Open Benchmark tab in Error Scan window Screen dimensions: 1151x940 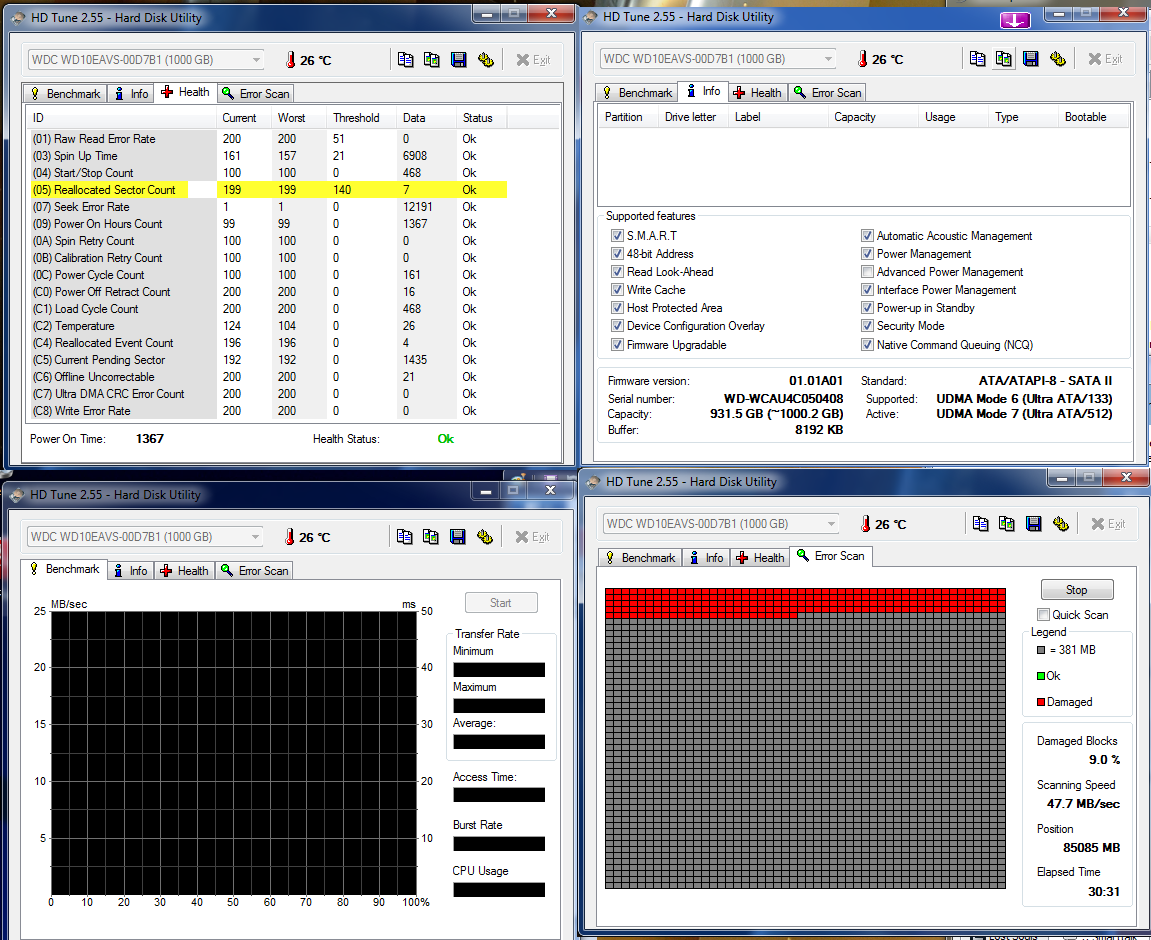tap(639, 558)
